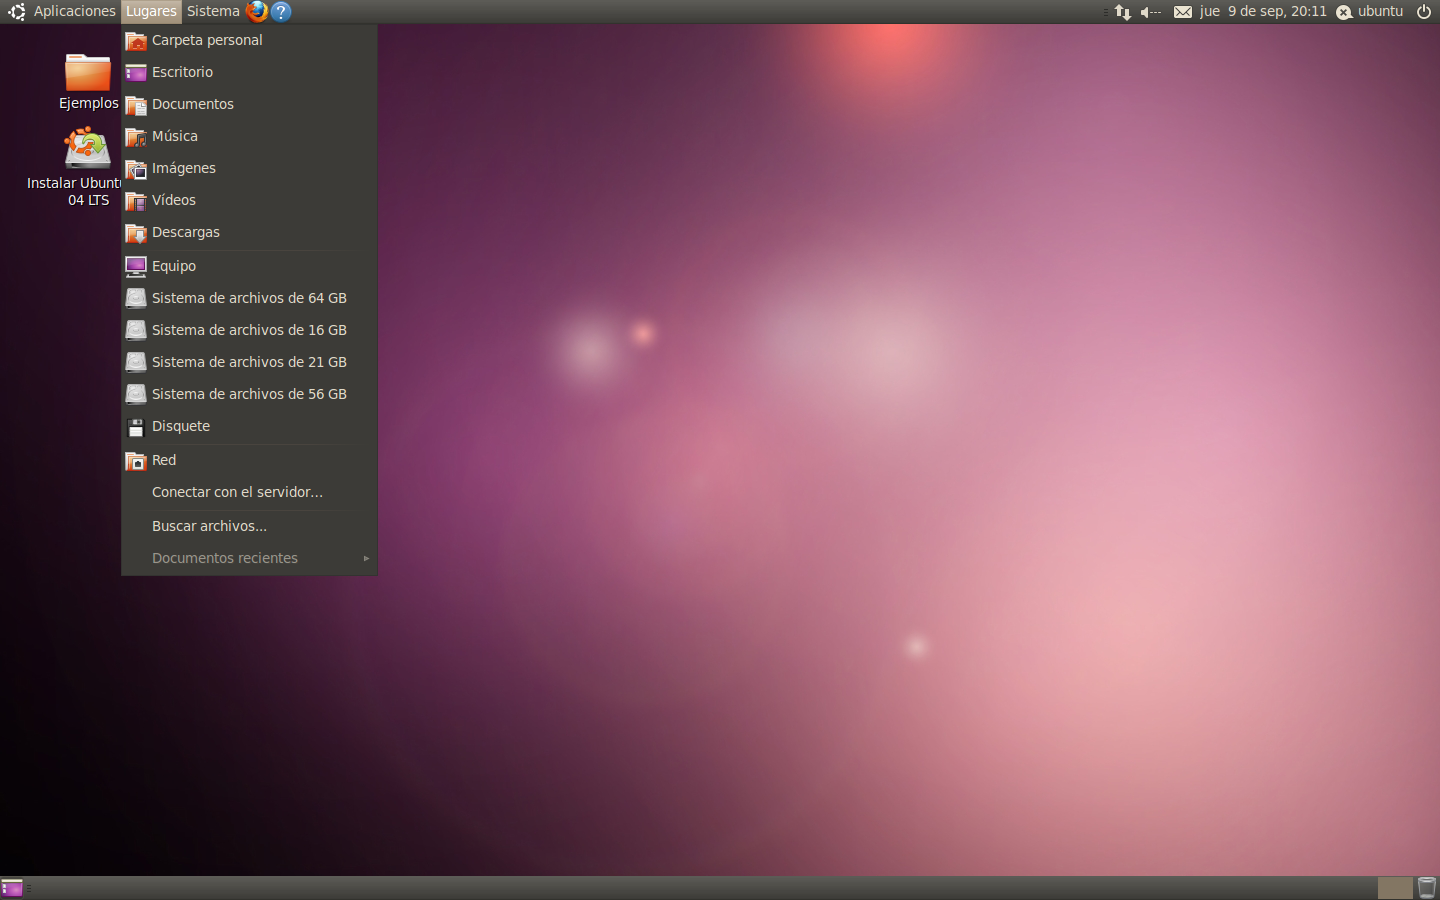
Task: Open the help question-mark icon
Action: [281, 11]
